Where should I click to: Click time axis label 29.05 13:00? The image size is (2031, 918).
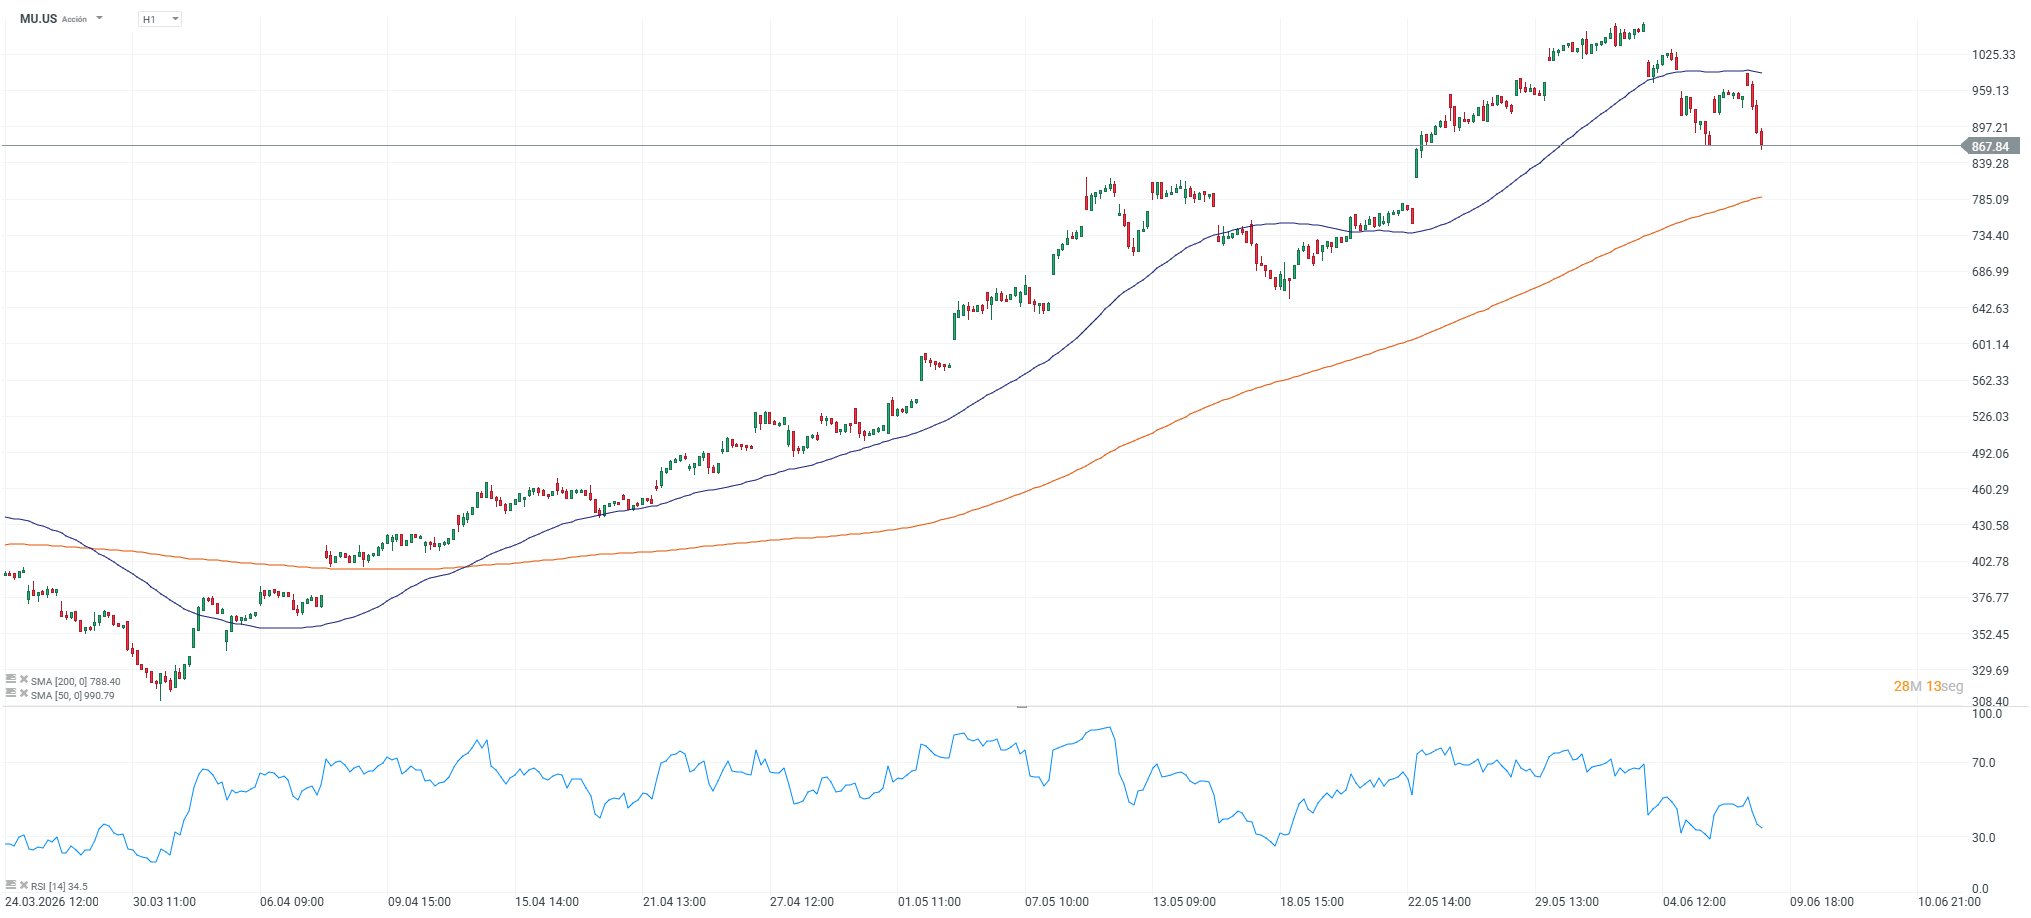(1566, 902)
